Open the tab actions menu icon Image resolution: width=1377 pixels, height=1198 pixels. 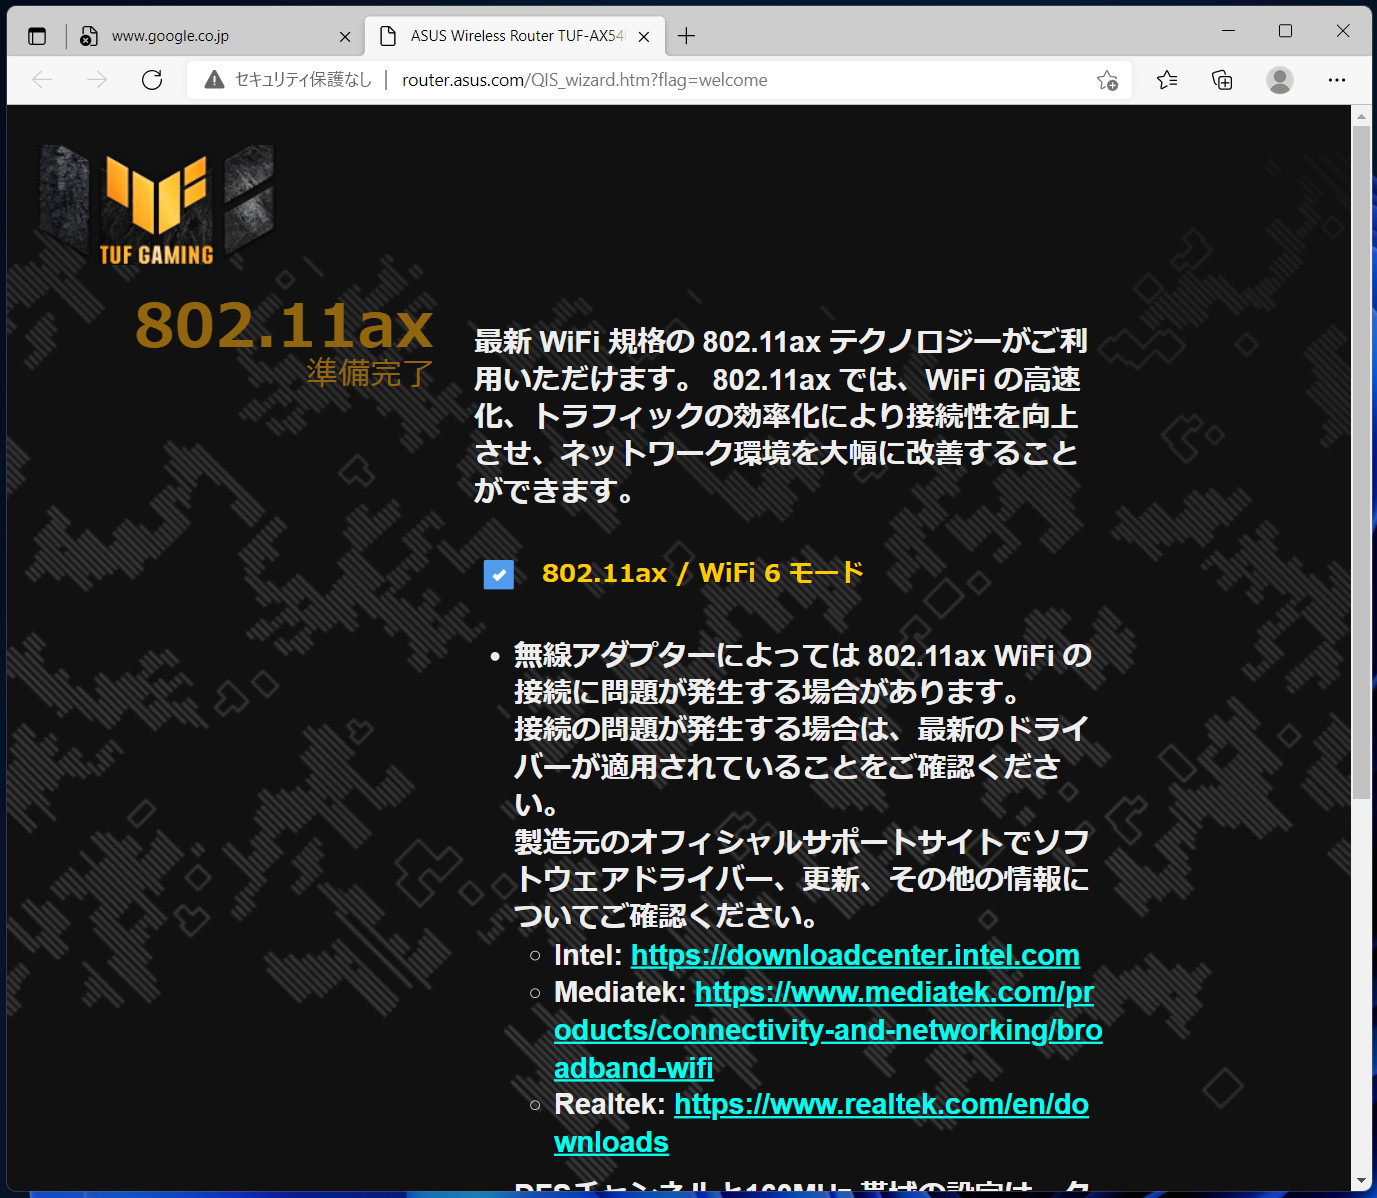(x=37, y=36)
